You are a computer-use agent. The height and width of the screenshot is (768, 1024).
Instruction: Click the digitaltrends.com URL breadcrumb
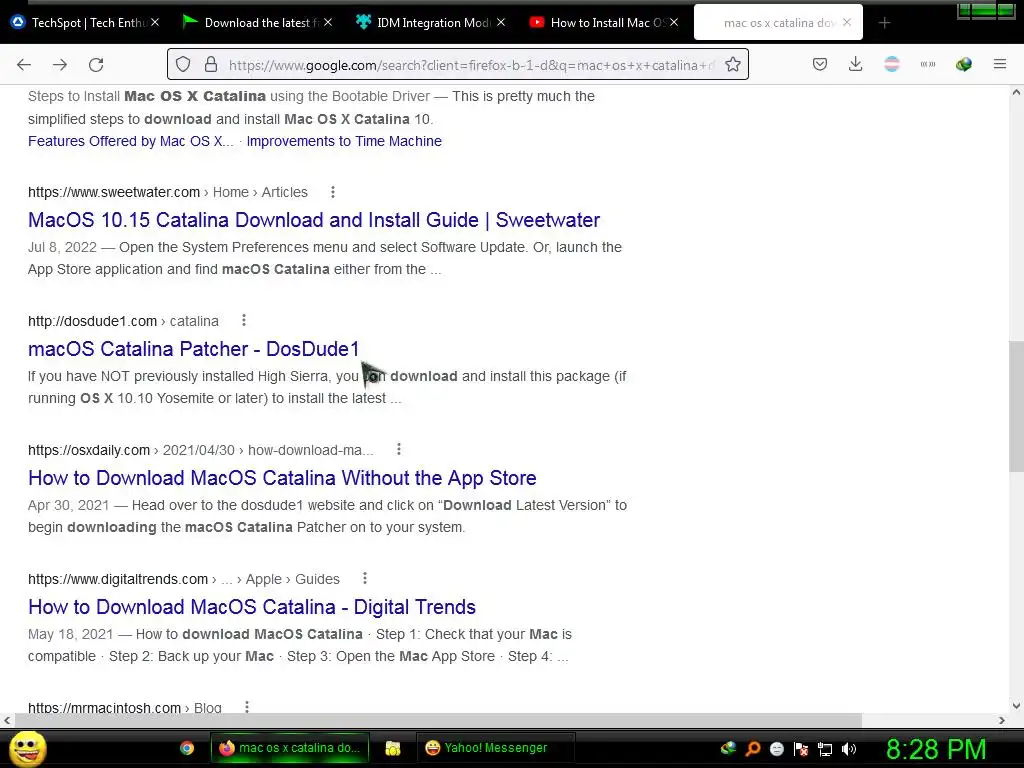pyautogui.click(x=184, y=579)
